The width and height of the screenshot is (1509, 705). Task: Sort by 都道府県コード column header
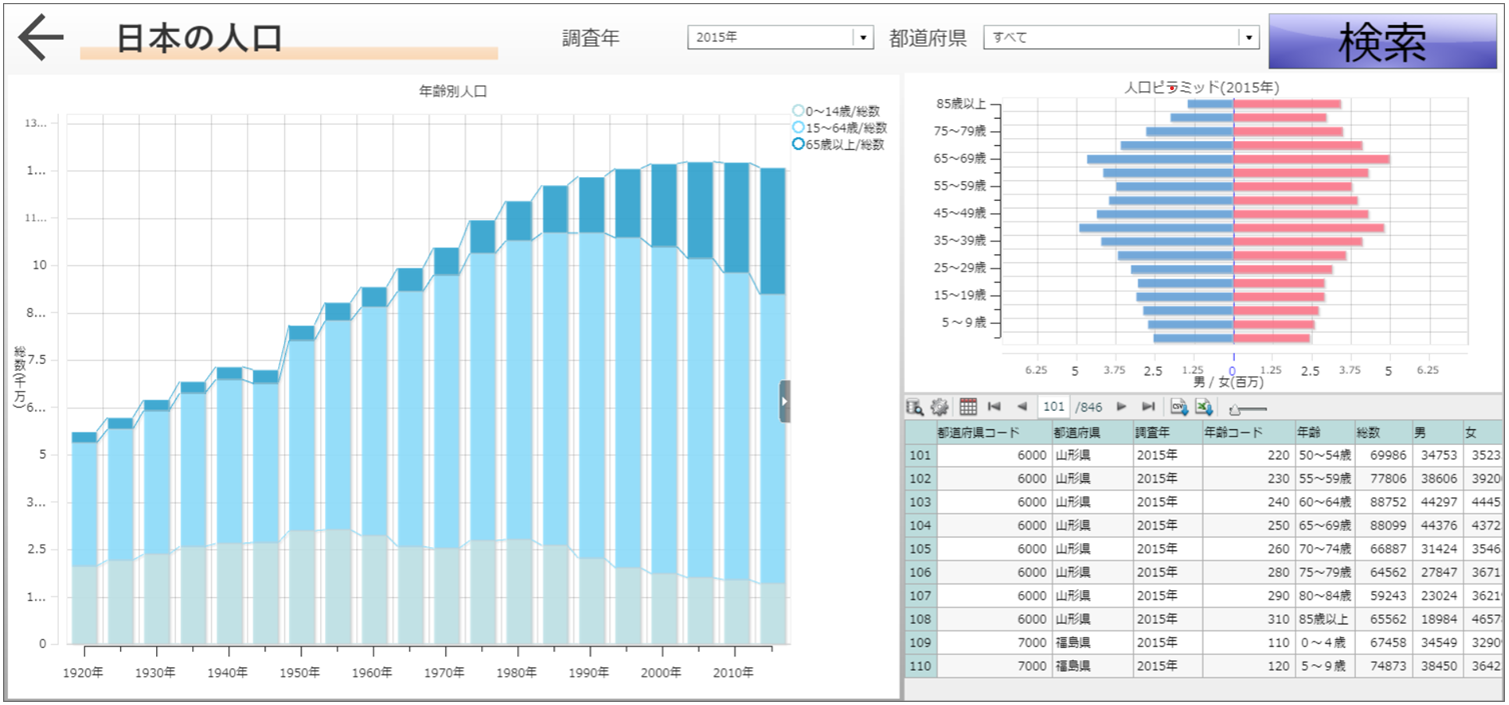[992, 433]
